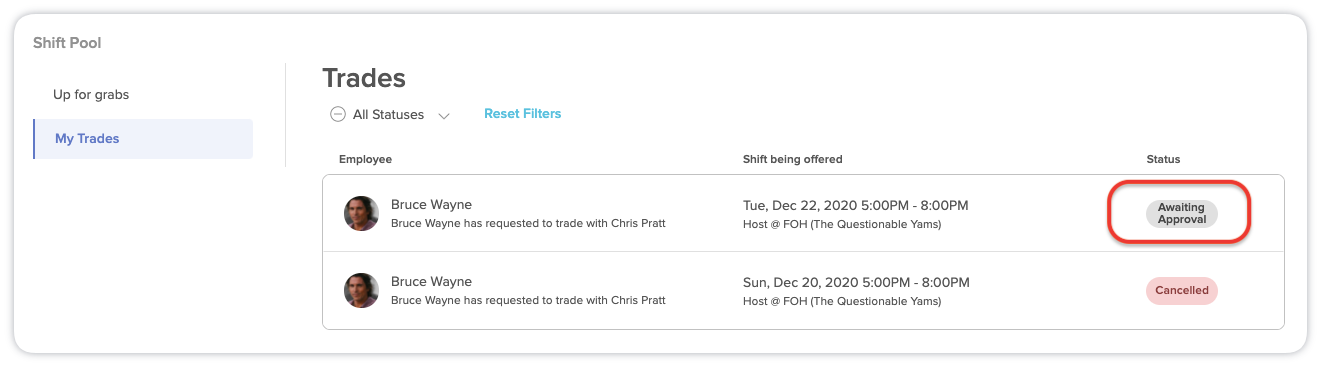The height and width of the screenshot is (367, 1321).
Task: Click Bruce Wayne's avatar in cancelled trade
Action: 361,290
